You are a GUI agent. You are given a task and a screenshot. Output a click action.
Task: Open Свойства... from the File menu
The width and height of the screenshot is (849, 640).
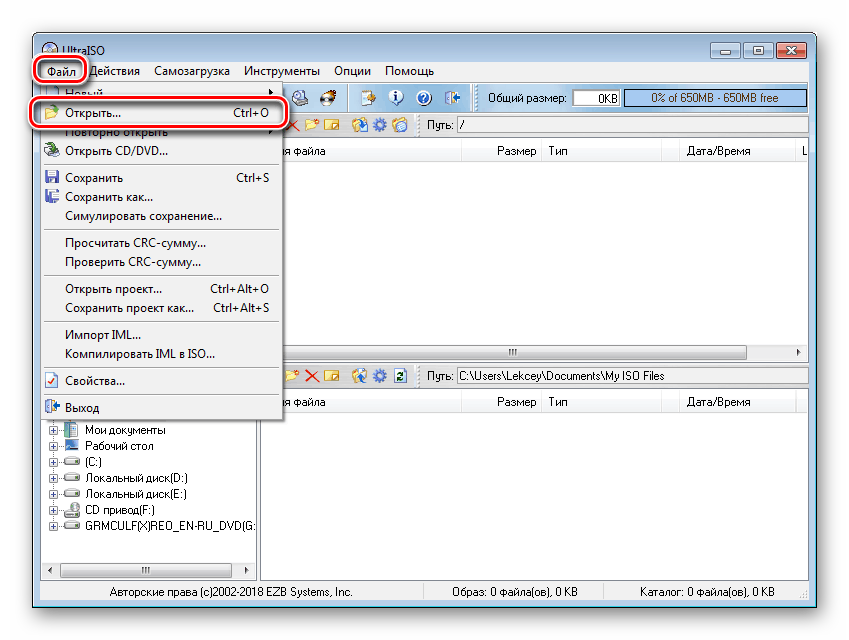pyautogui.click(x=161, y=381)
